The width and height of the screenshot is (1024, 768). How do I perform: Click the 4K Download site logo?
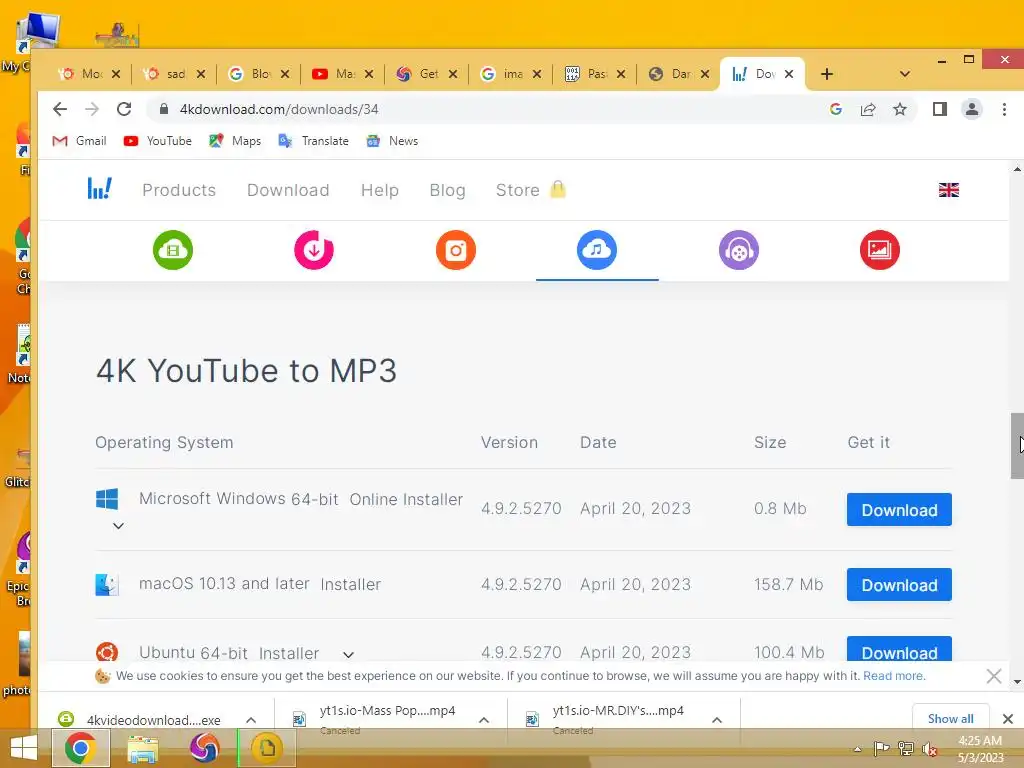click(99, 189)
